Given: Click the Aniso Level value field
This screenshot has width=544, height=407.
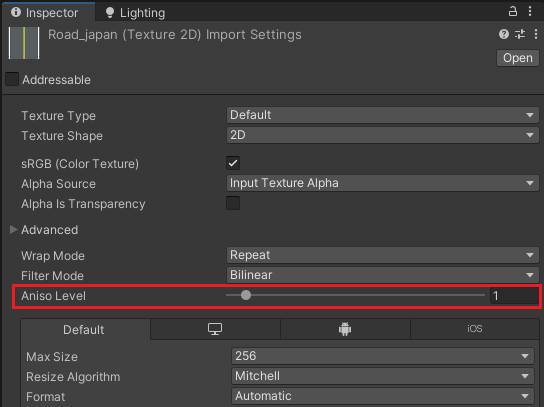Looking at the screenshot, I should pos(514,296).
